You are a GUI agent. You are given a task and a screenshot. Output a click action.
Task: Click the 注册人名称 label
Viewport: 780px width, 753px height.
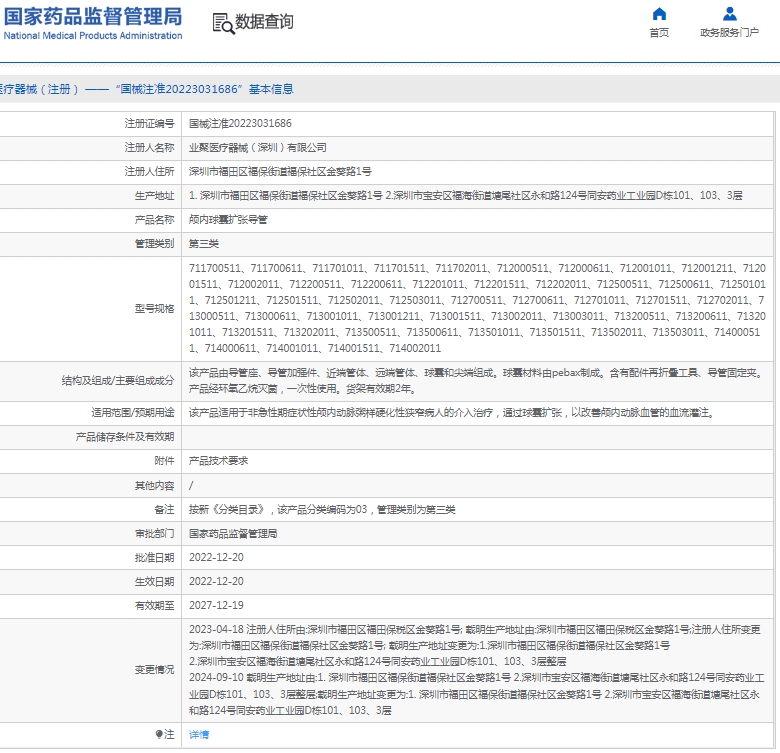tap(149, 148)
